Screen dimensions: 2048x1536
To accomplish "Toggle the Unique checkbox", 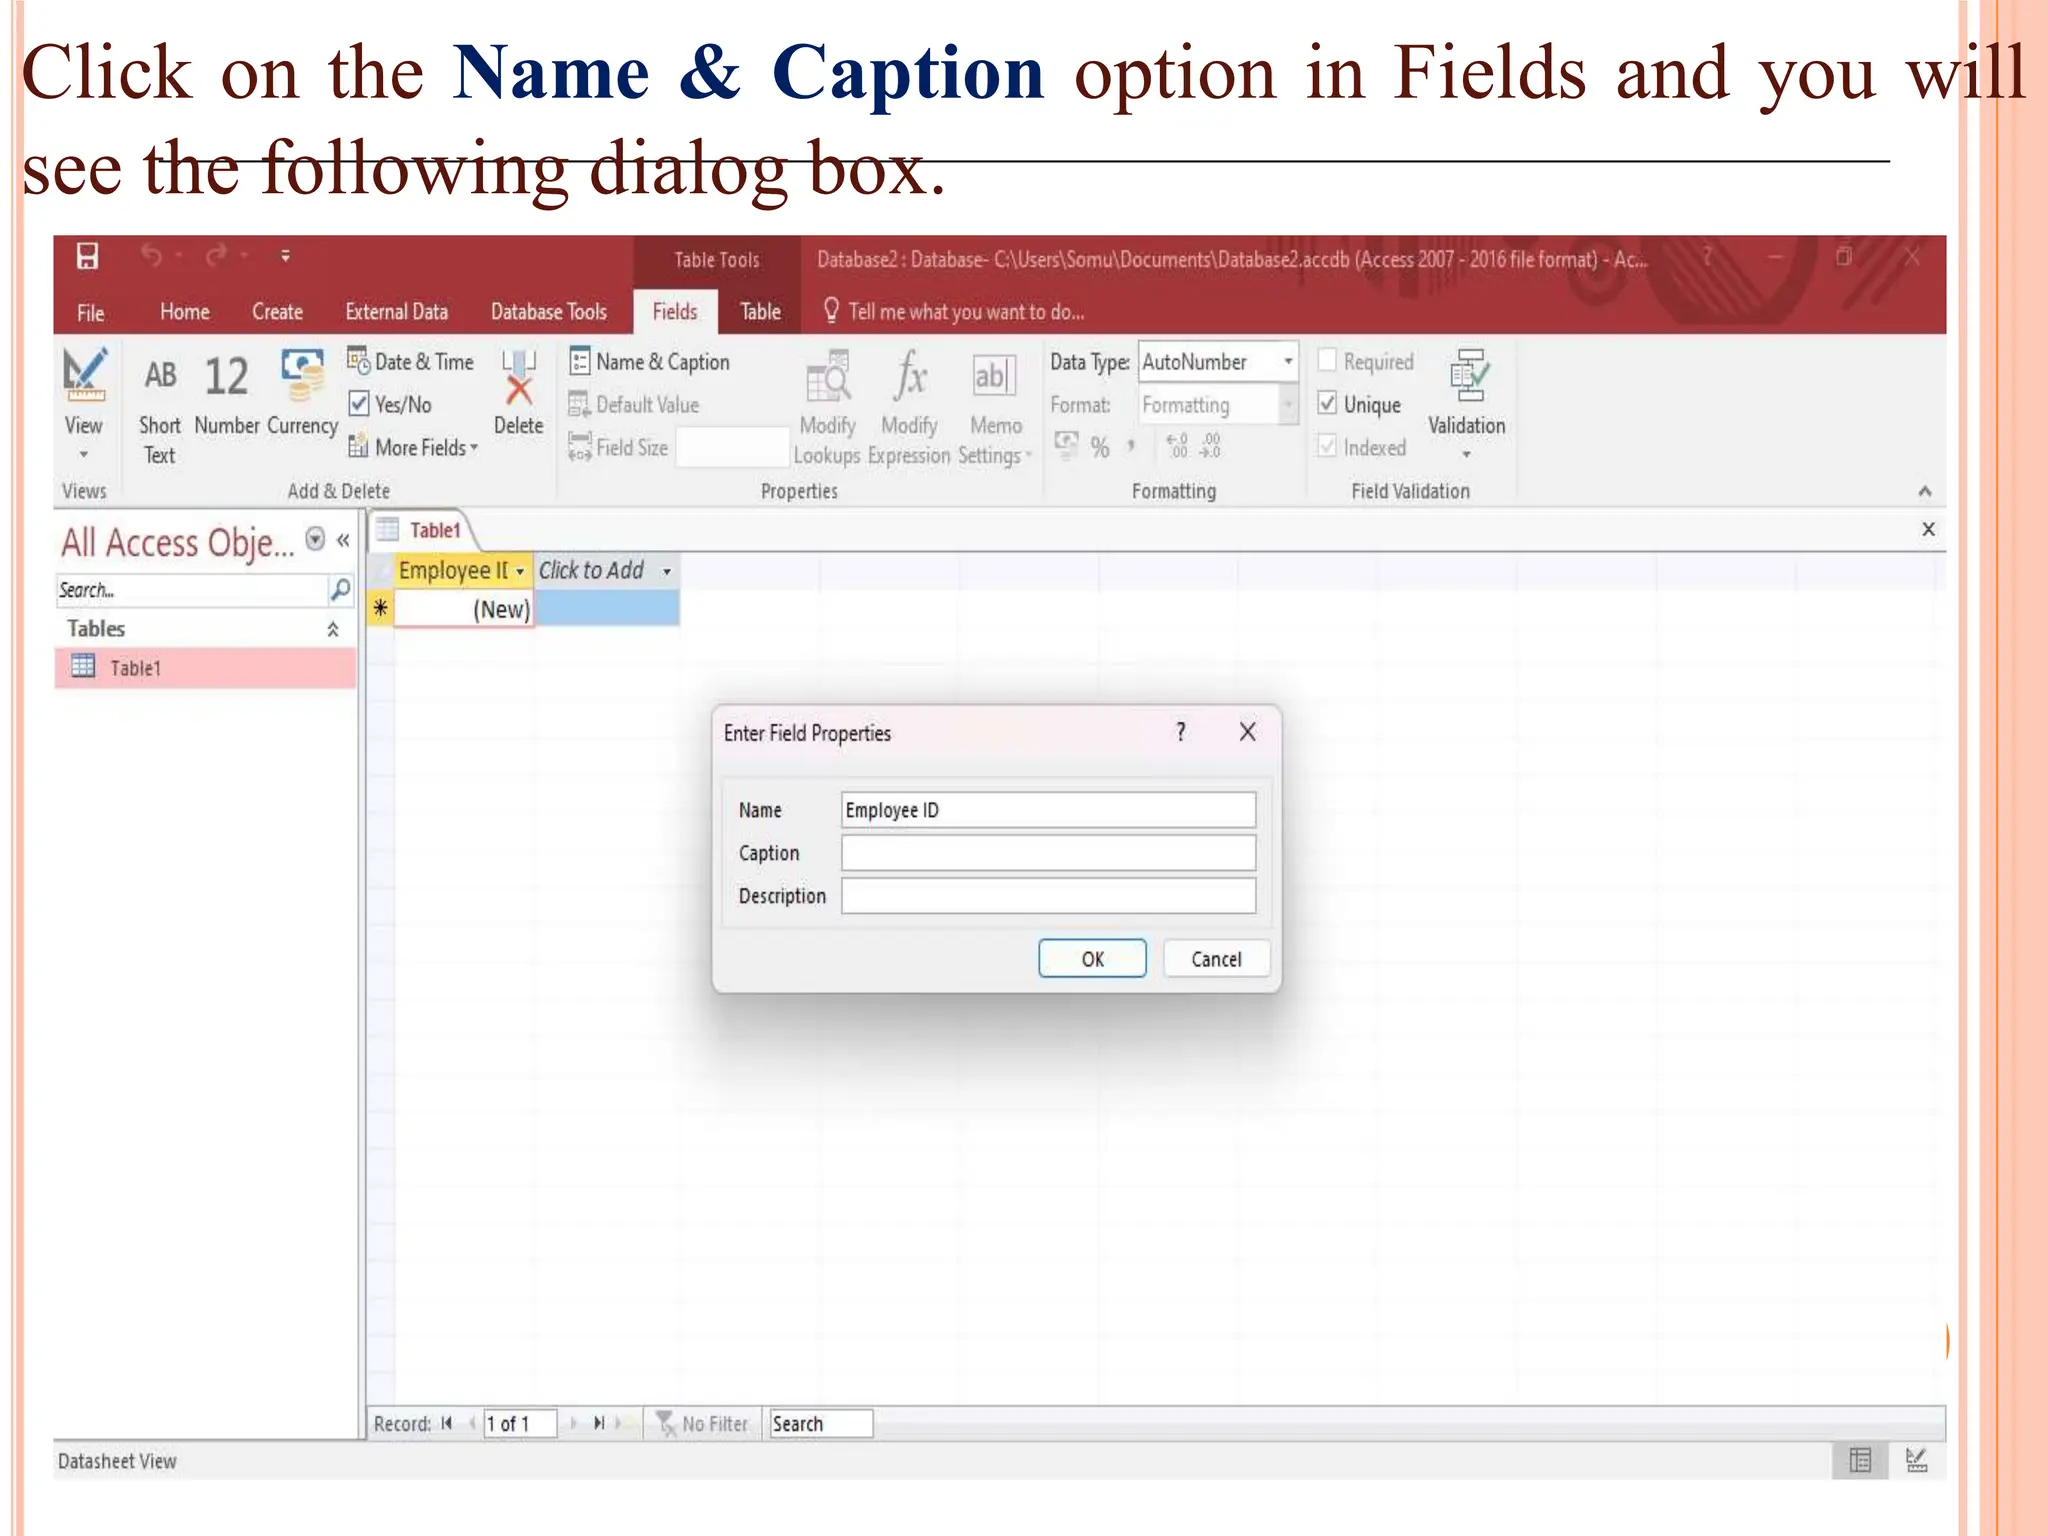I will [x=1327, y=403].
